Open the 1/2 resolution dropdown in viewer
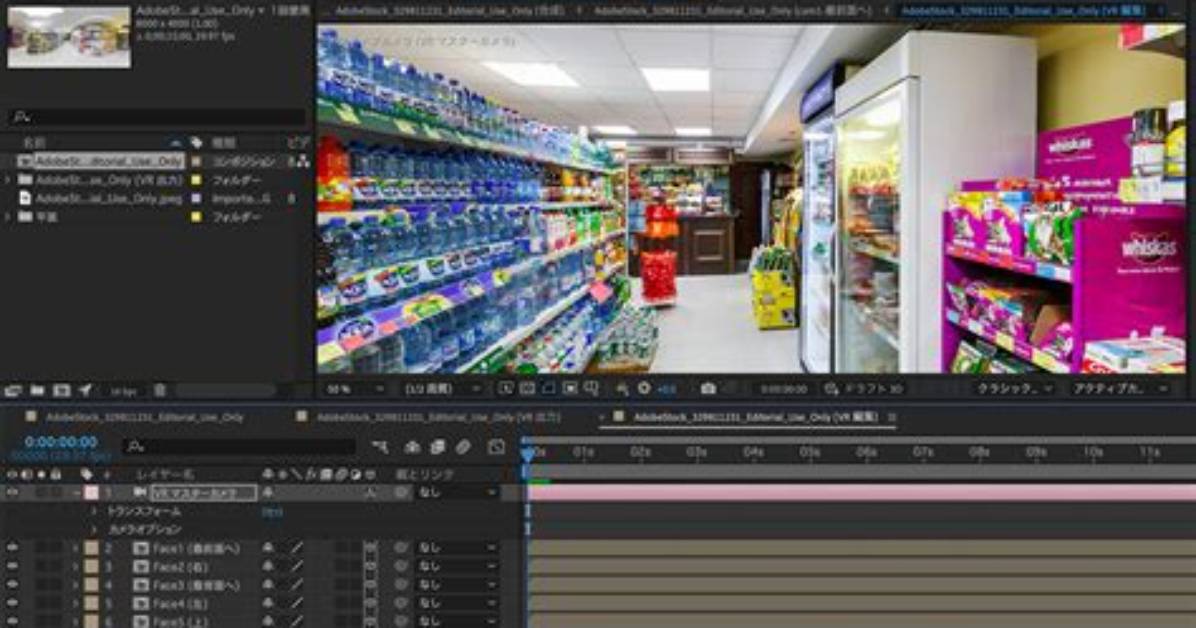Viewport: 1196px width, 628px height. pos(442,389)
